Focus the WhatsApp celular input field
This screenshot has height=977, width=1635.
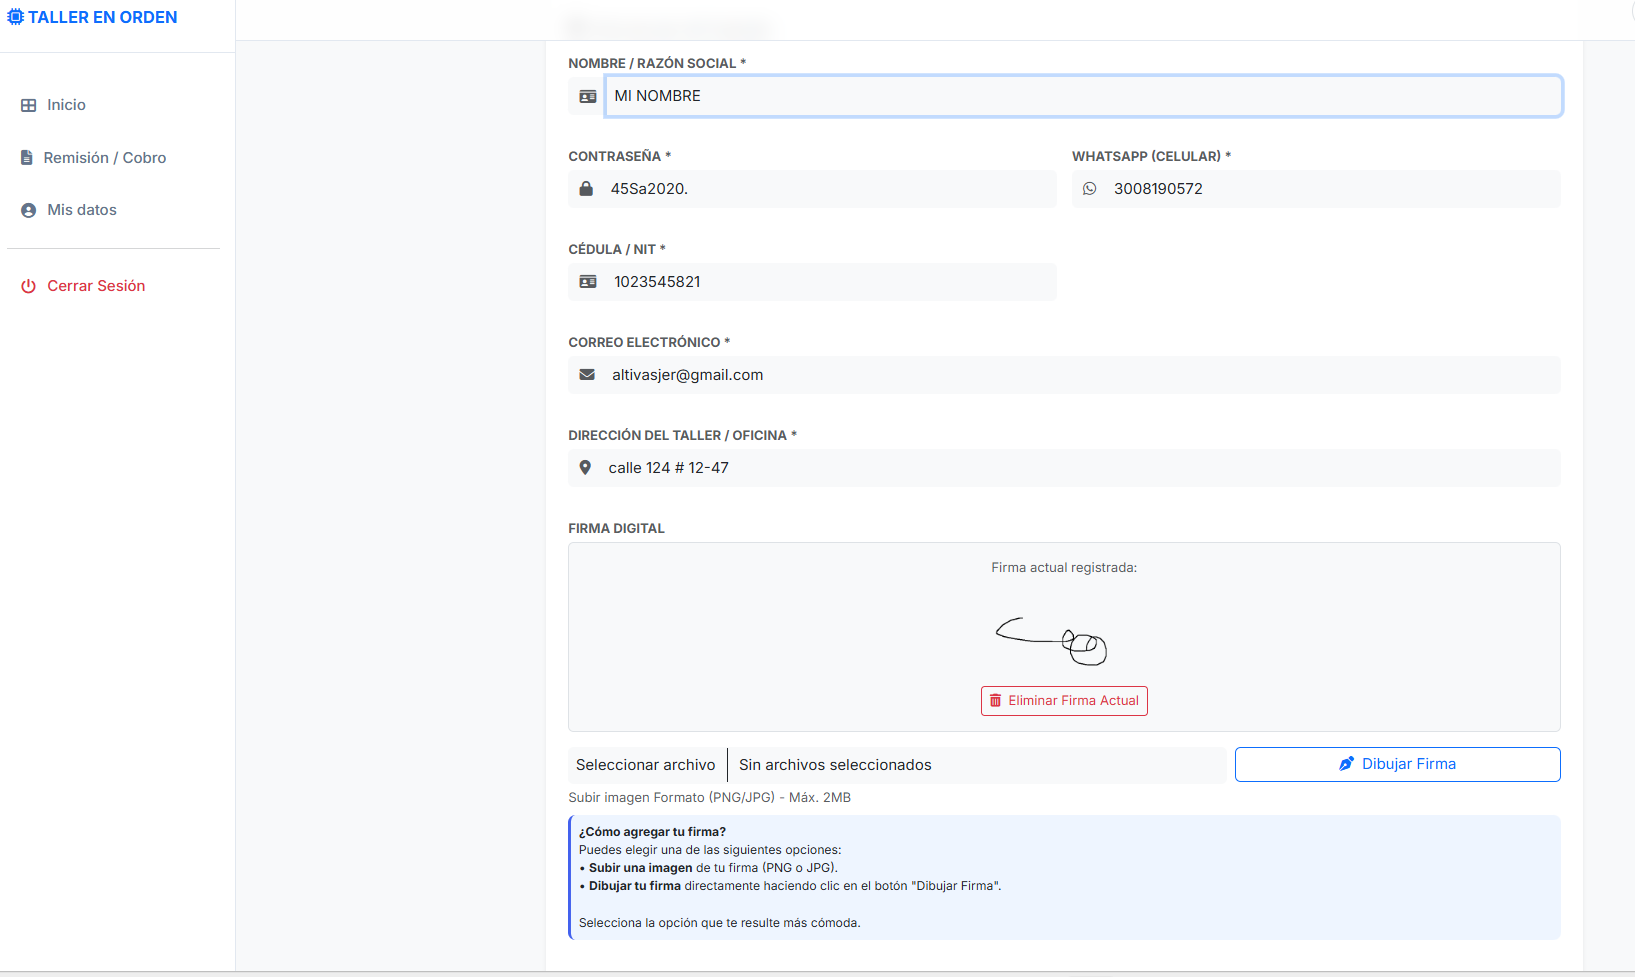[1333, 189]
